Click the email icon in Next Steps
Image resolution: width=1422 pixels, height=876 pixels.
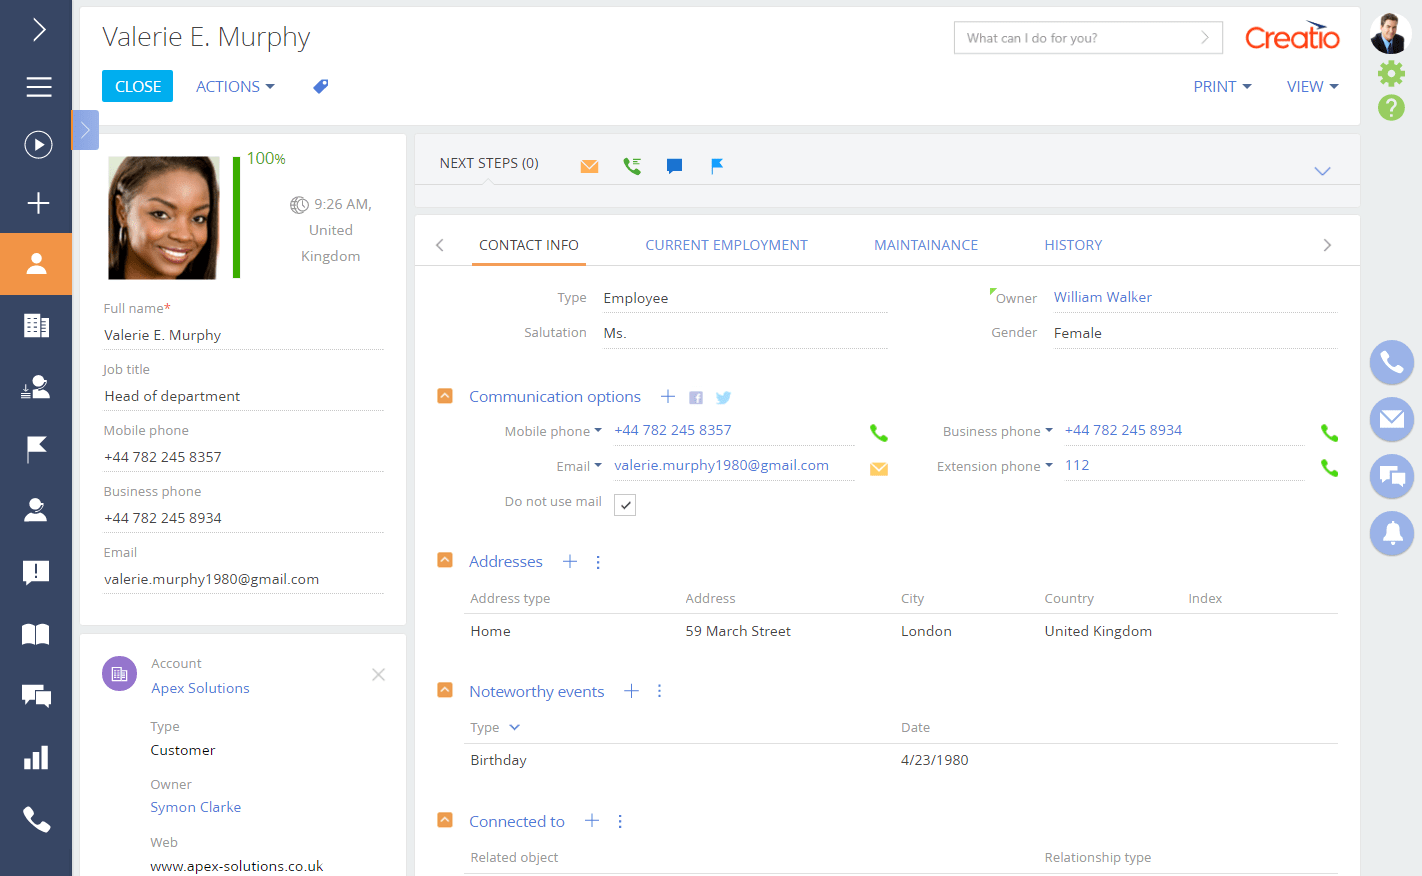coord(589,166)
